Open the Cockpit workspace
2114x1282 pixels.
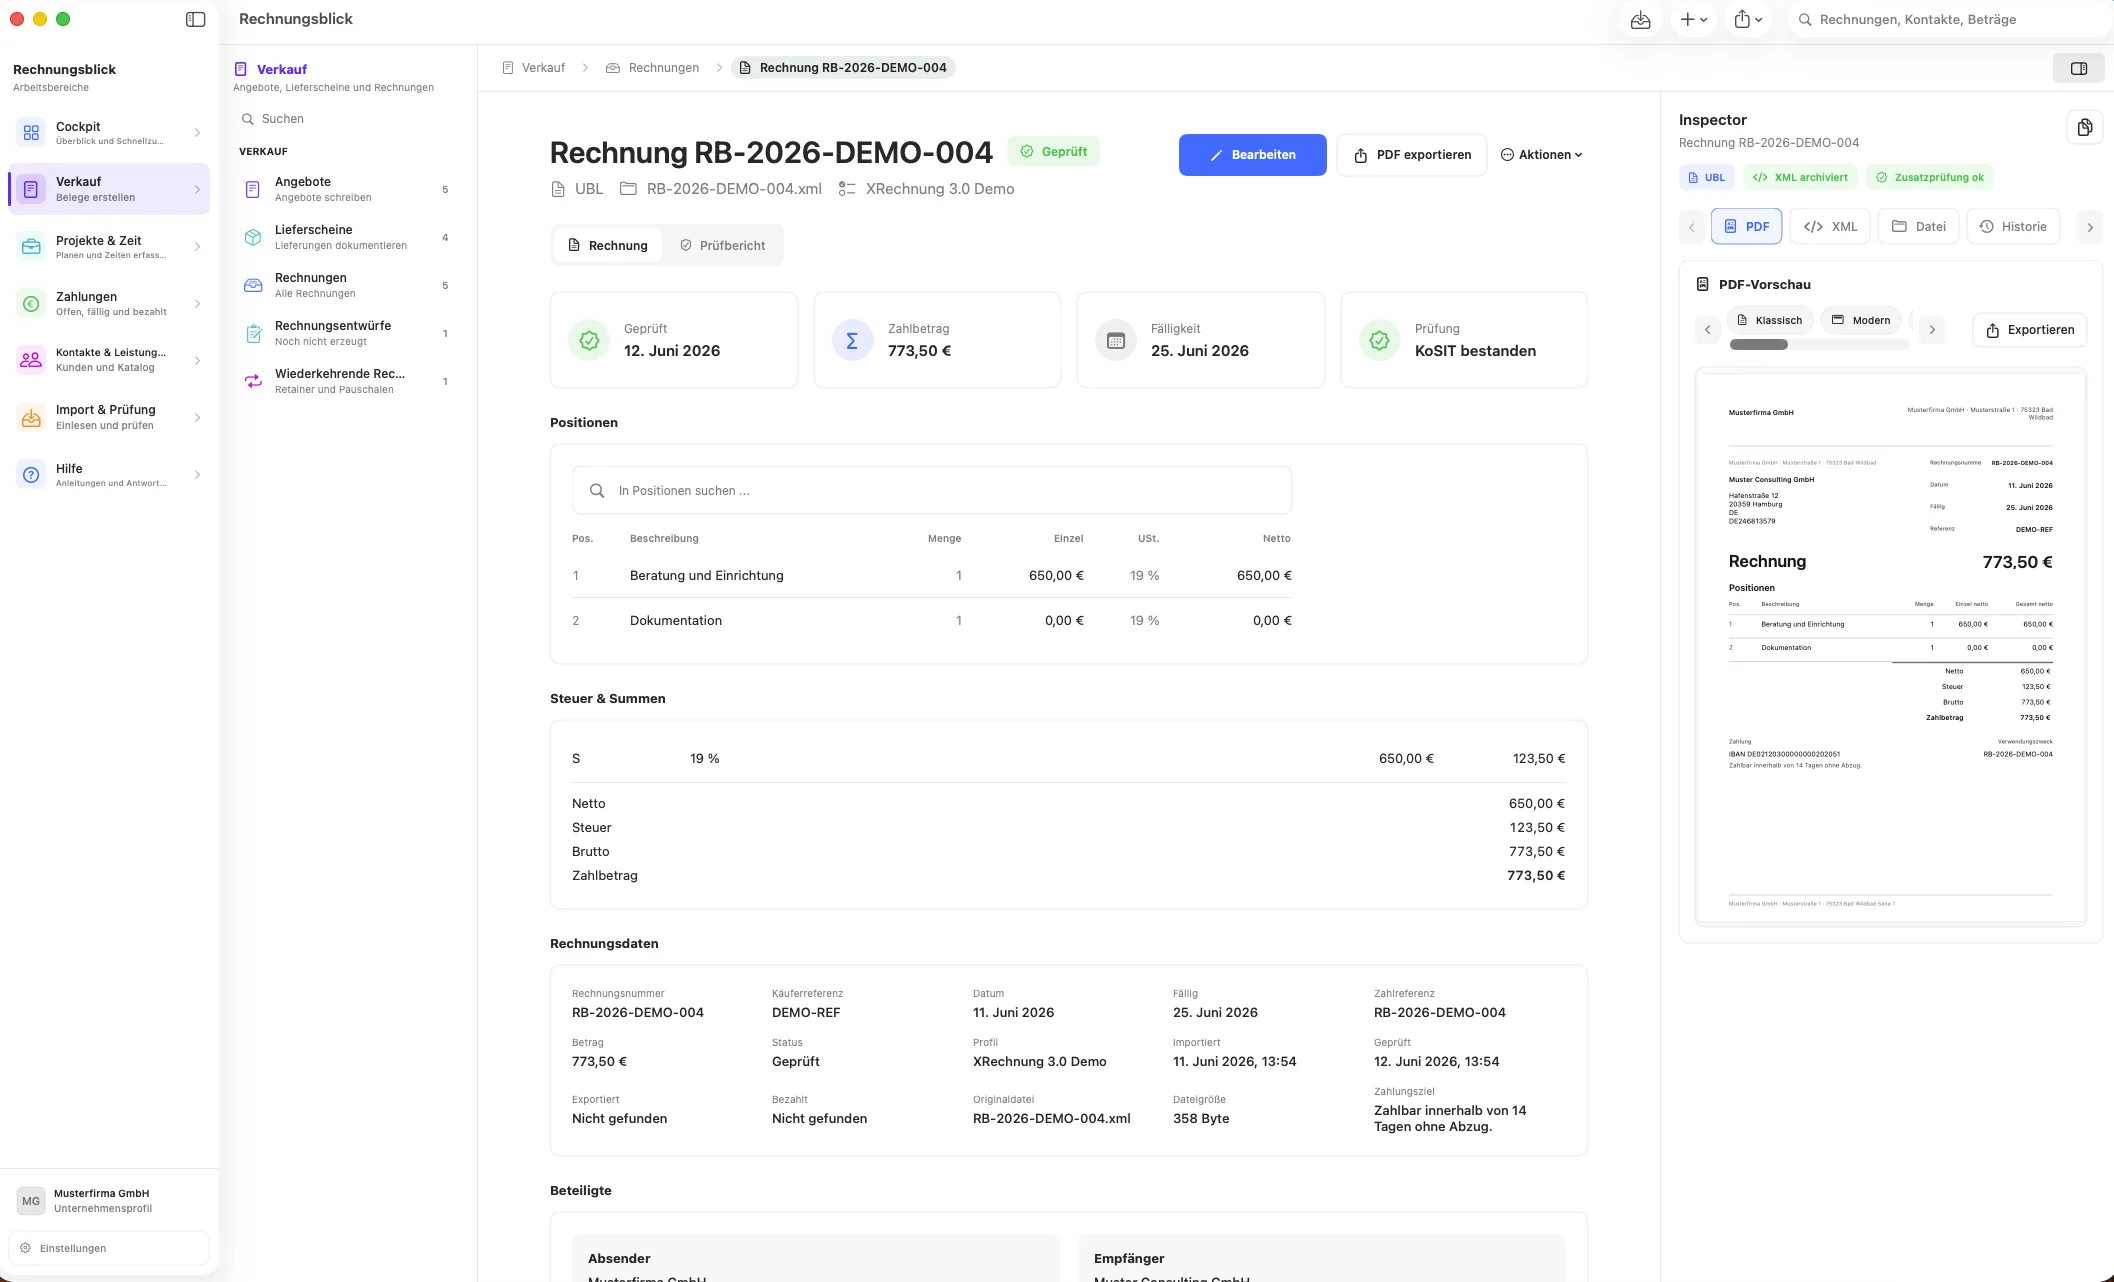[x=108, y=132]
